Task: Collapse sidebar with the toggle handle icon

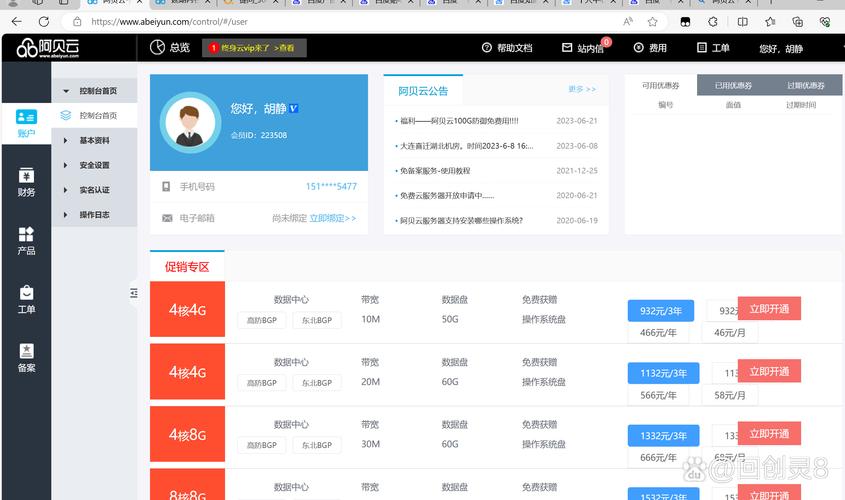Action: click(134, 293)
